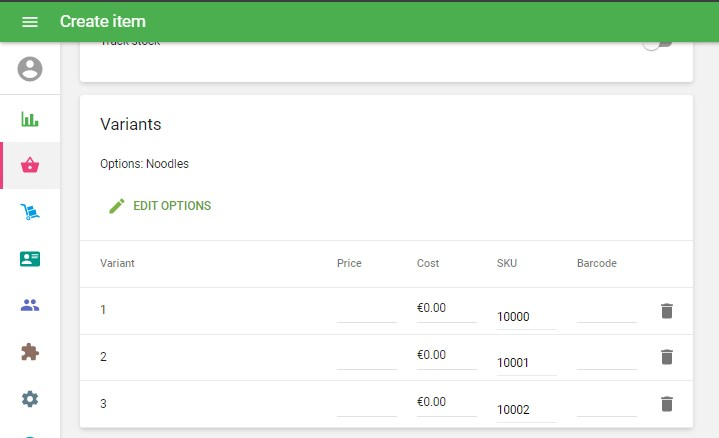Delete variant 1 with trash icon

point(667,311)
